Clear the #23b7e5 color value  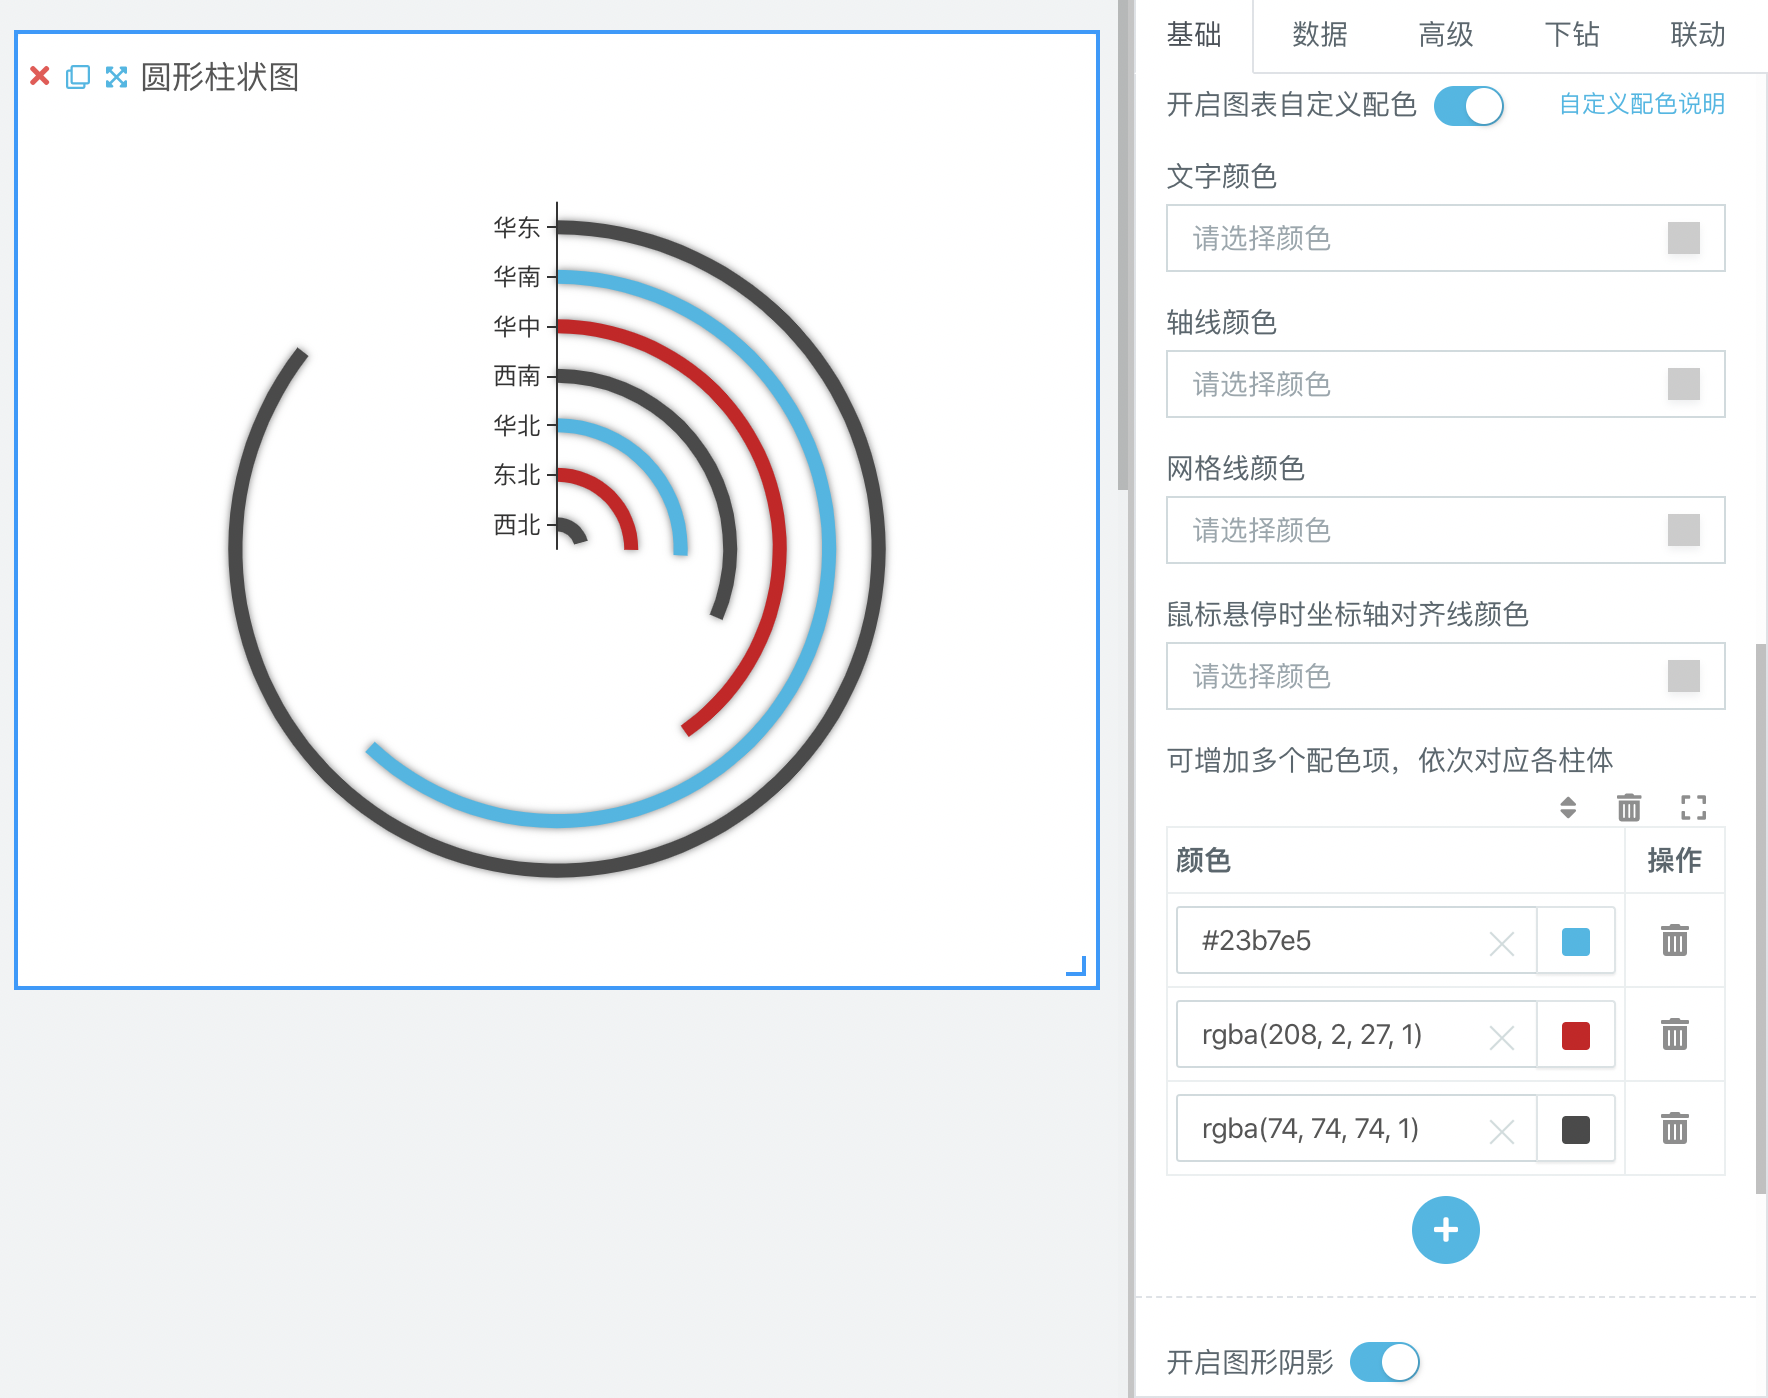(1502, 943)
